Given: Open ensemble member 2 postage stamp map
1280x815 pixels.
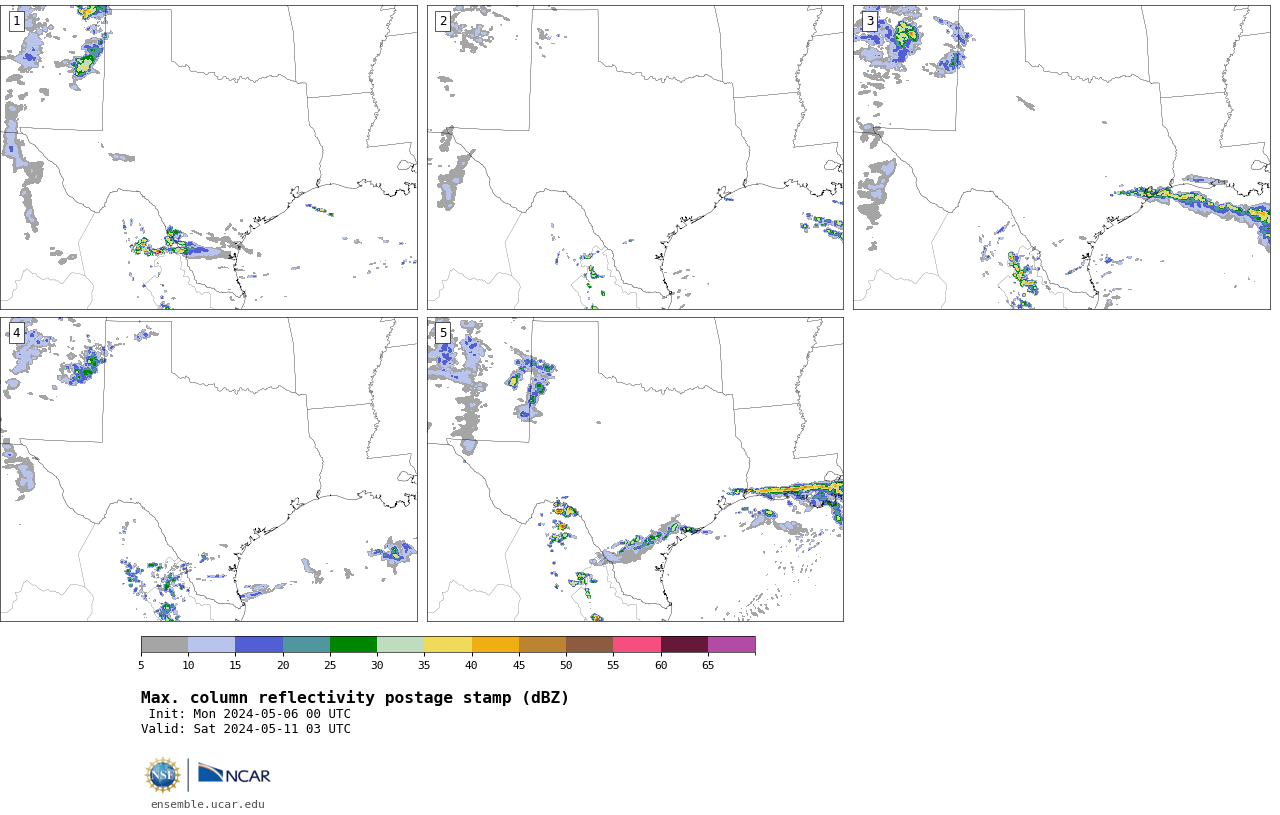Looking at the screenshot, I should tap(635, 157).
